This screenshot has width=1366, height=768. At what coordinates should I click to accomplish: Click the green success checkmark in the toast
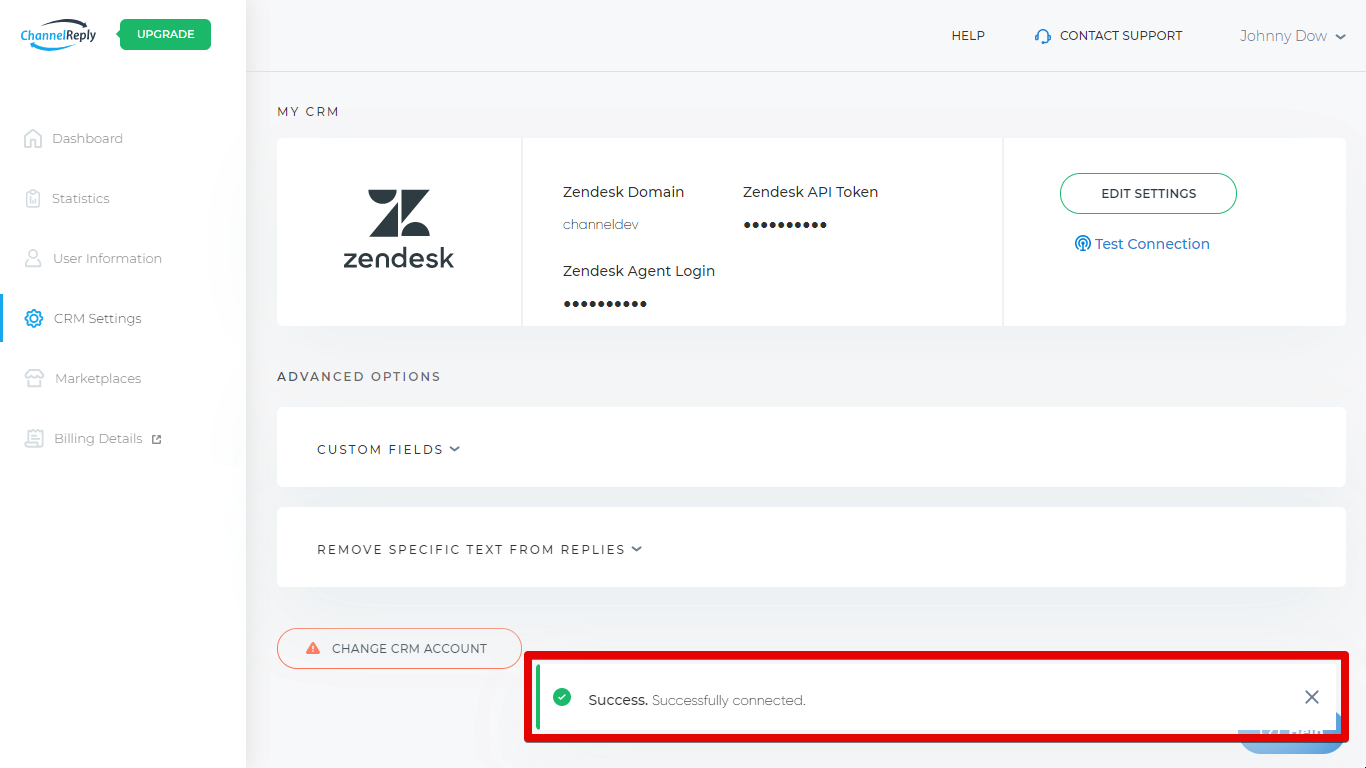coord(561,697)
